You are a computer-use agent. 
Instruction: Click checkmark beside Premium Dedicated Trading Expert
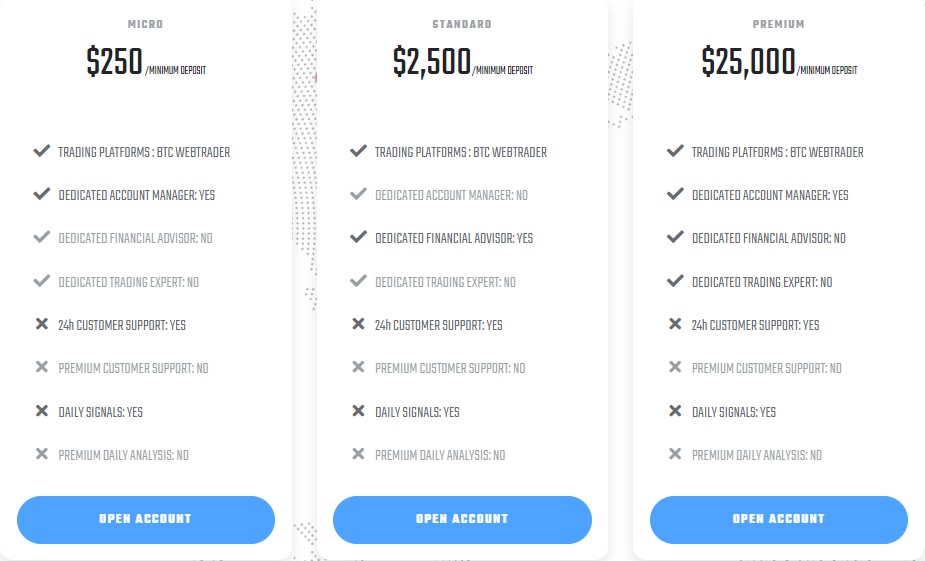click(675, 281)
